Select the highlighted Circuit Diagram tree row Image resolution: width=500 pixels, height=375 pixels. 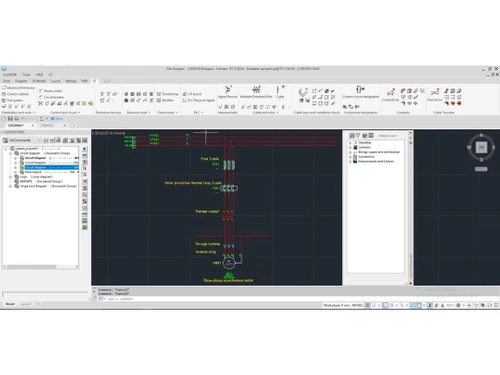[x=51, y=167]
